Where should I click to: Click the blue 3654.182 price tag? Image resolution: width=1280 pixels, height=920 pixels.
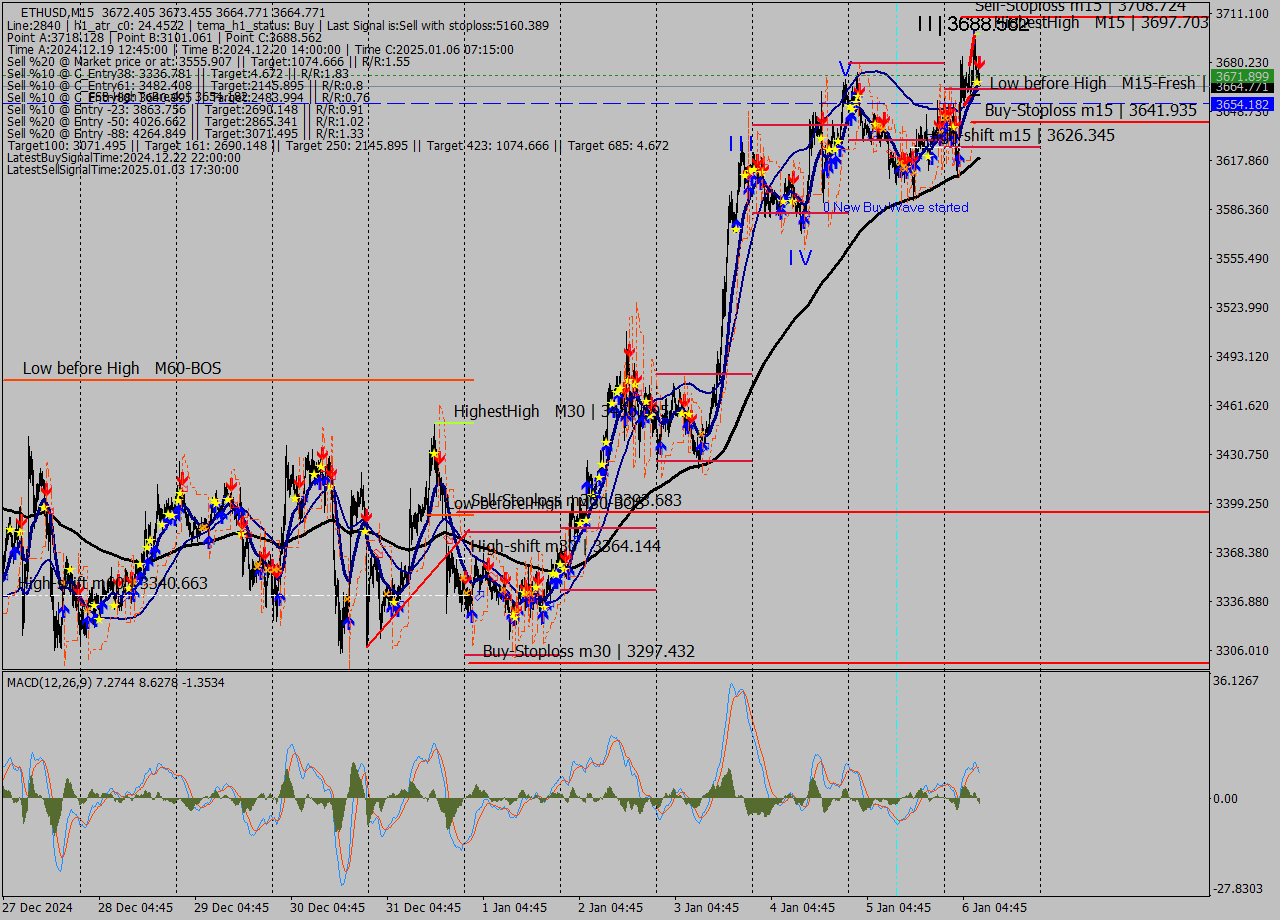(1241, 104)
